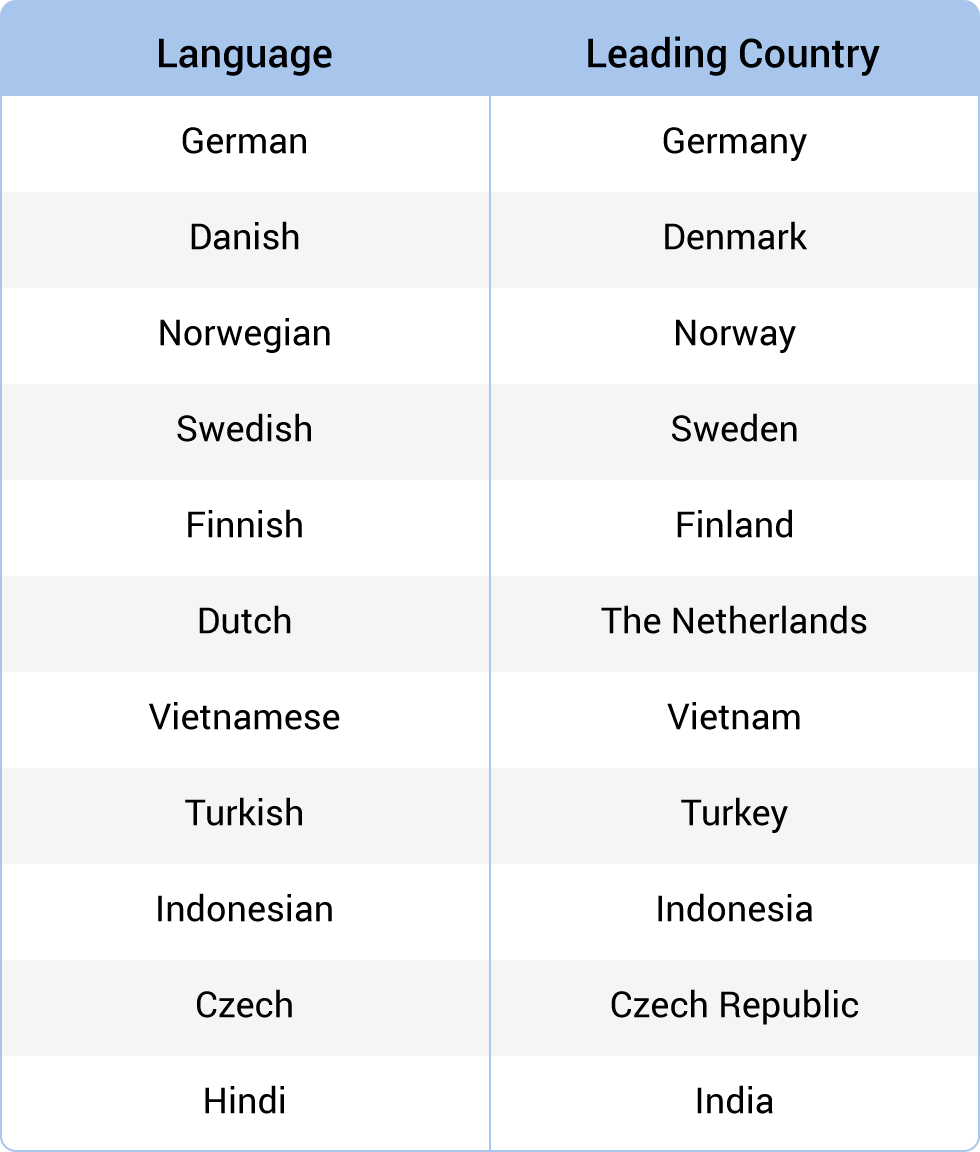The width and height of the screenshot is (980, 1152).
Task: Select the Finnish language cell
Action: [x=244, y=525]
